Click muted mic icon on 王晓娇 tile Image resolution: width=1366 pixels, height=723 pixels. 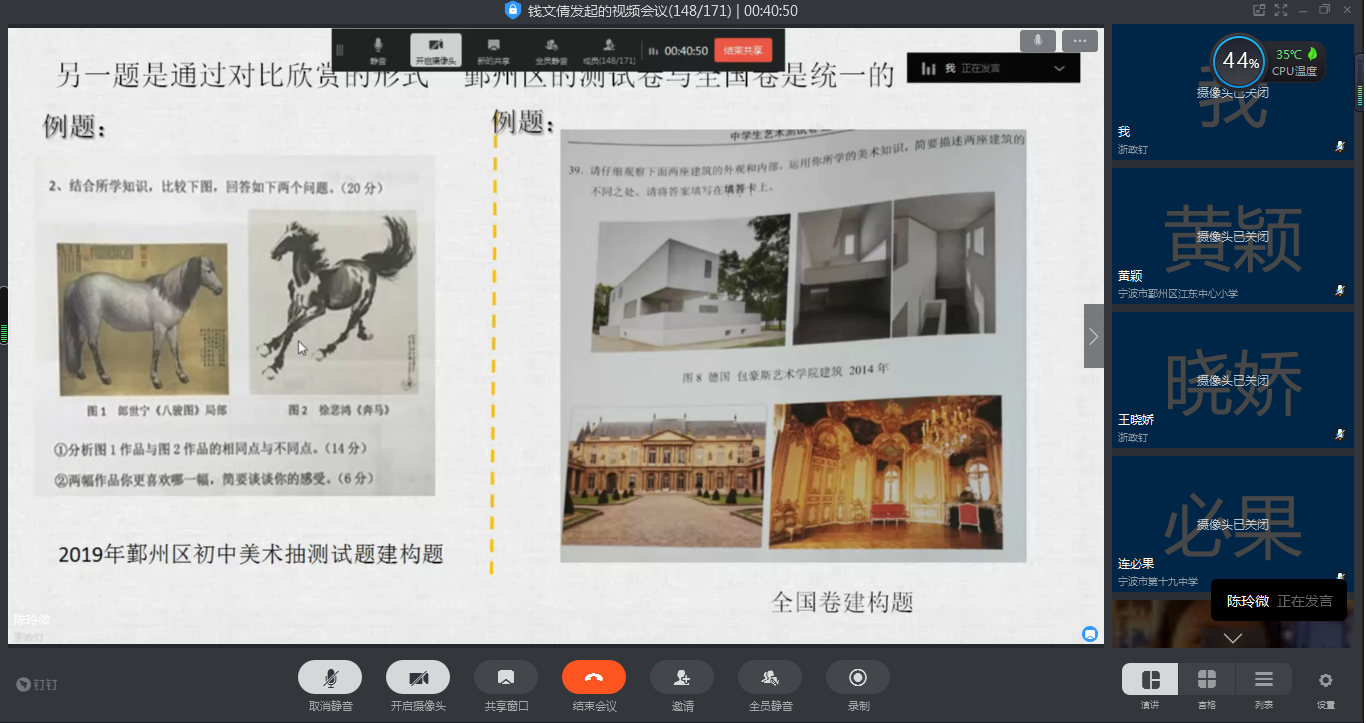click(x=1339, y=434)
